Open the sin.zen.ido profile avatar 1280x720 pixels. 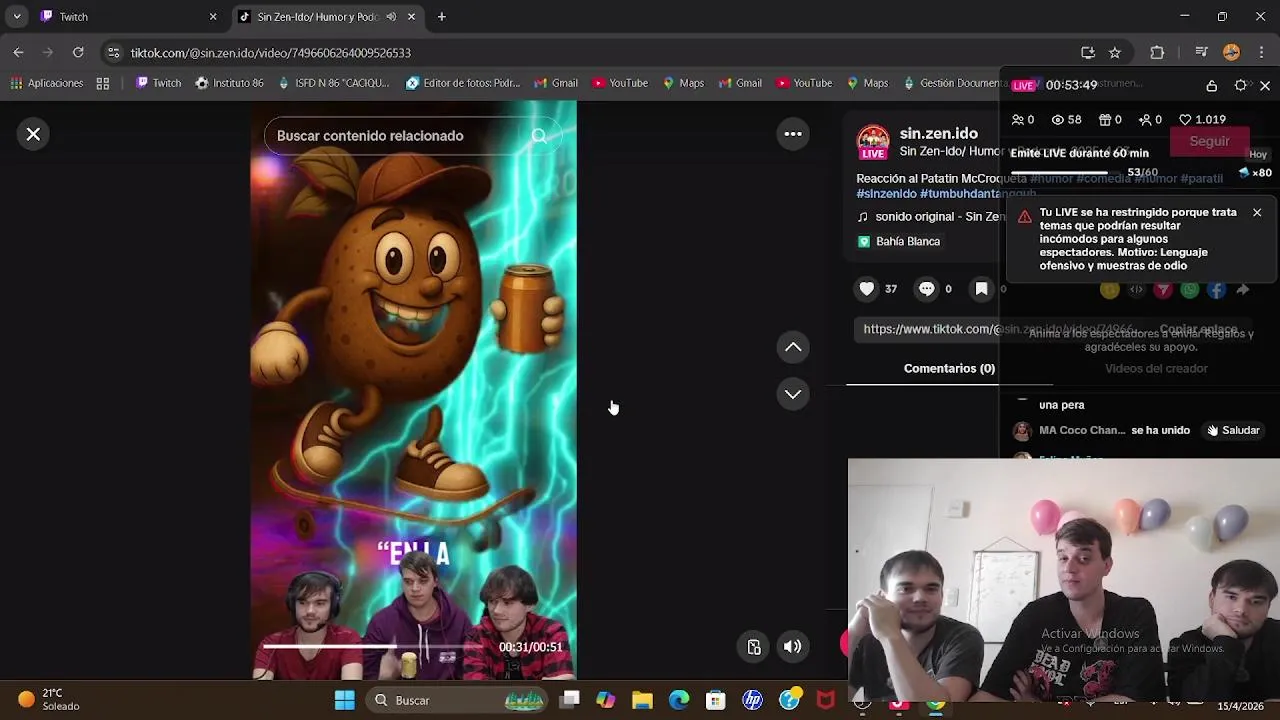coord(873,142)
